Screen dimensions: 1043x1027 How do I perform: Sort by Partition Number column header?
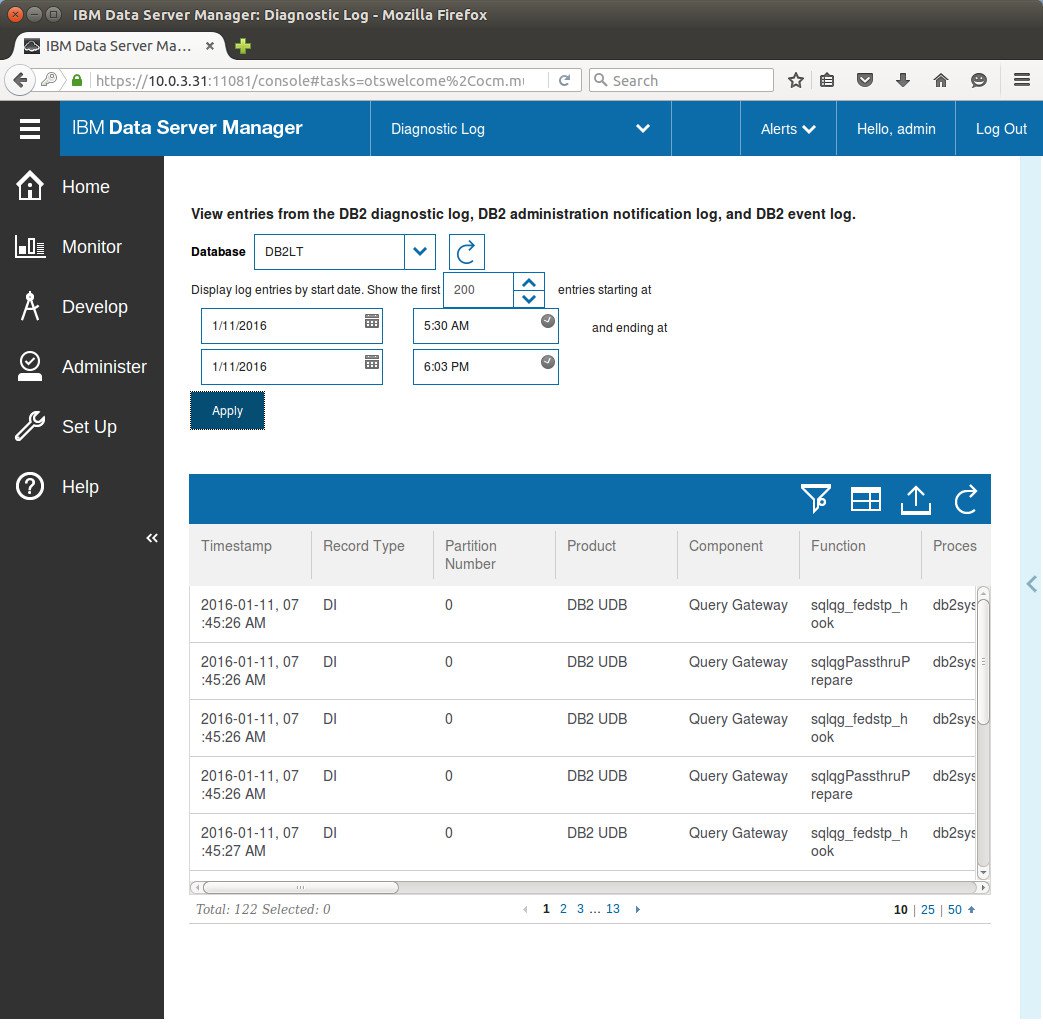(x=494, y=555)
